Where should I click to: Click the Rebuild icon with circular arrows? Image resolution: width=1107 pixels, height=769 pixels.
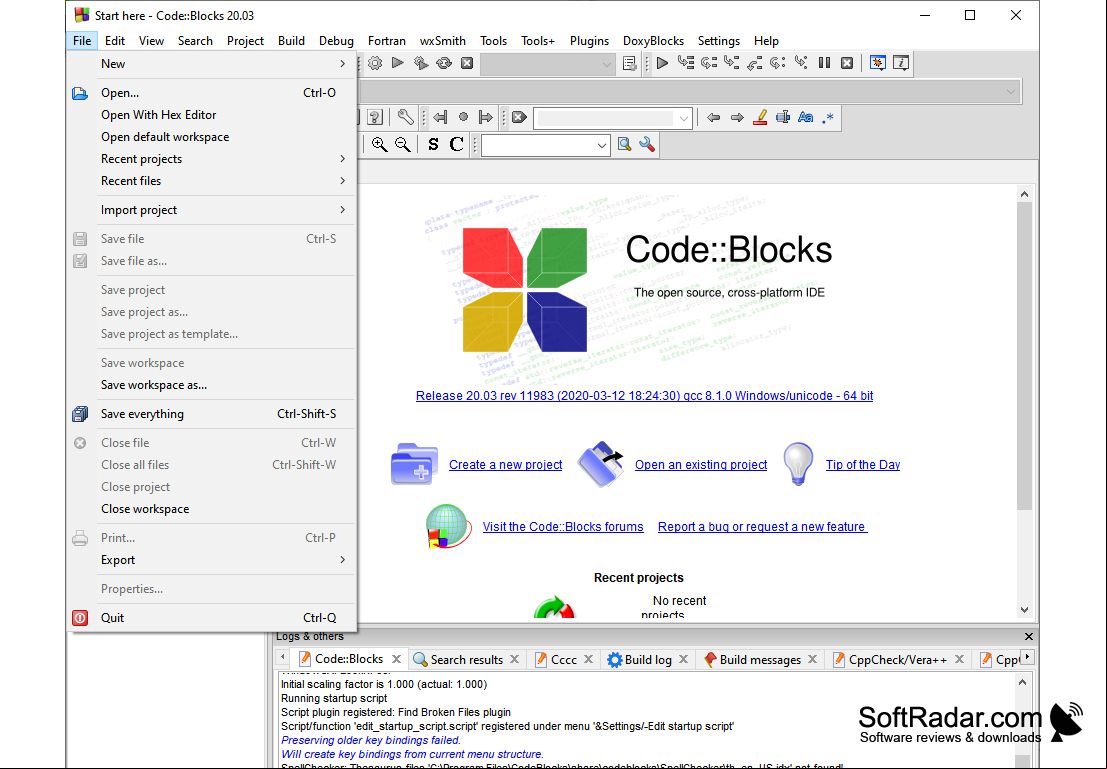click(x=444, y=64)
